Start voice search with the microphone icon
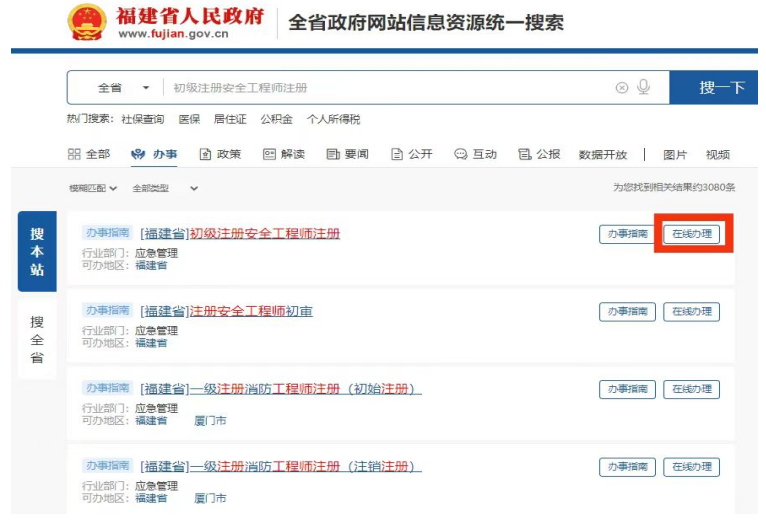Image resolution: width=766 pixels, height=523 pixels. pos(643,87)
